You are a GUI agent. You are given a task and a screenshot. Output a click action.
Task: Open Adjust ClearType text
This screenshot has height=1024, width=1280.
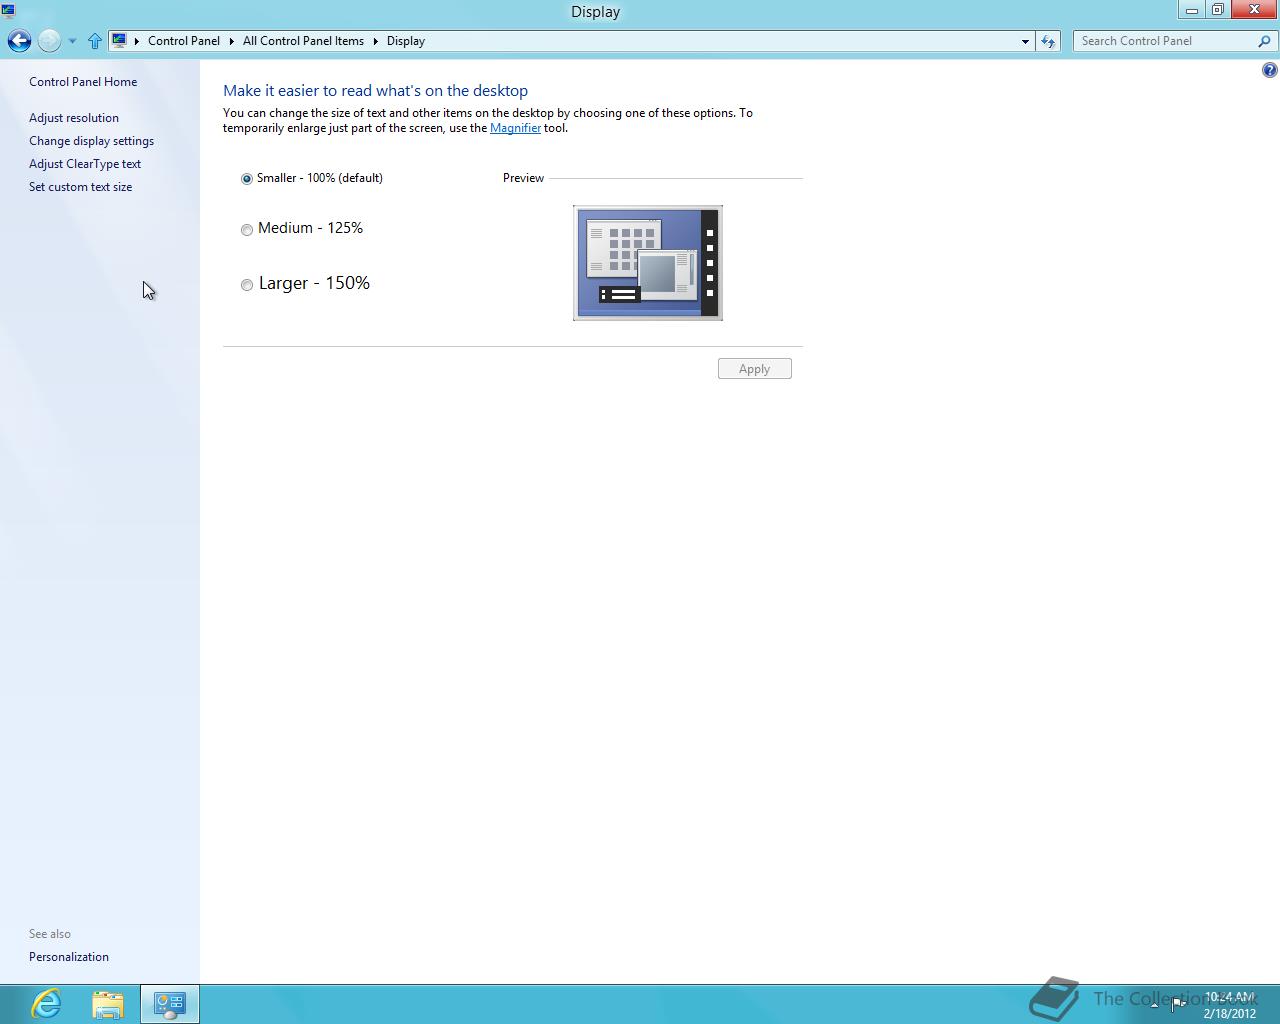coord(85,164)
